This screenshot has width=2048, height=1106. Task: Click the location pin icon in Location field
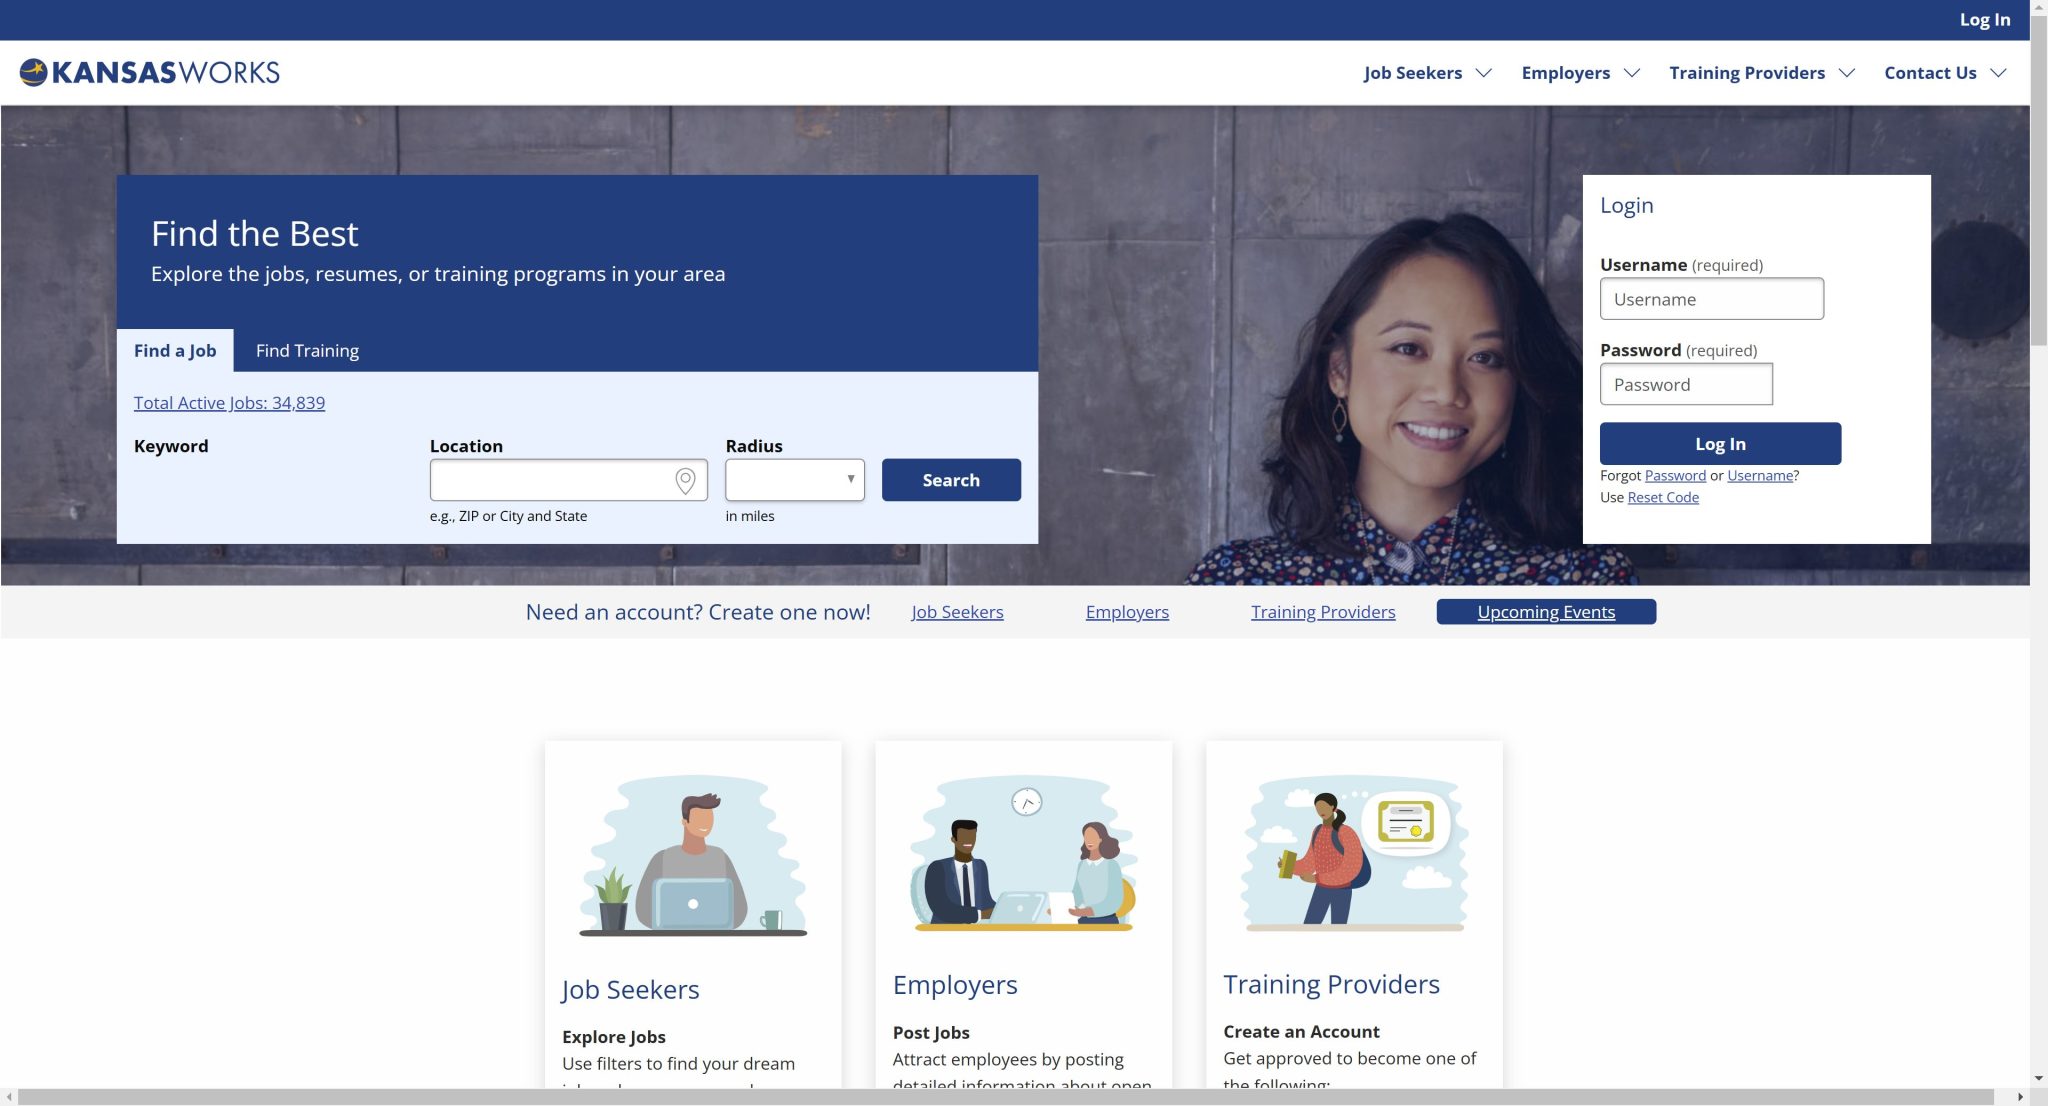click(x=685, y=481)
